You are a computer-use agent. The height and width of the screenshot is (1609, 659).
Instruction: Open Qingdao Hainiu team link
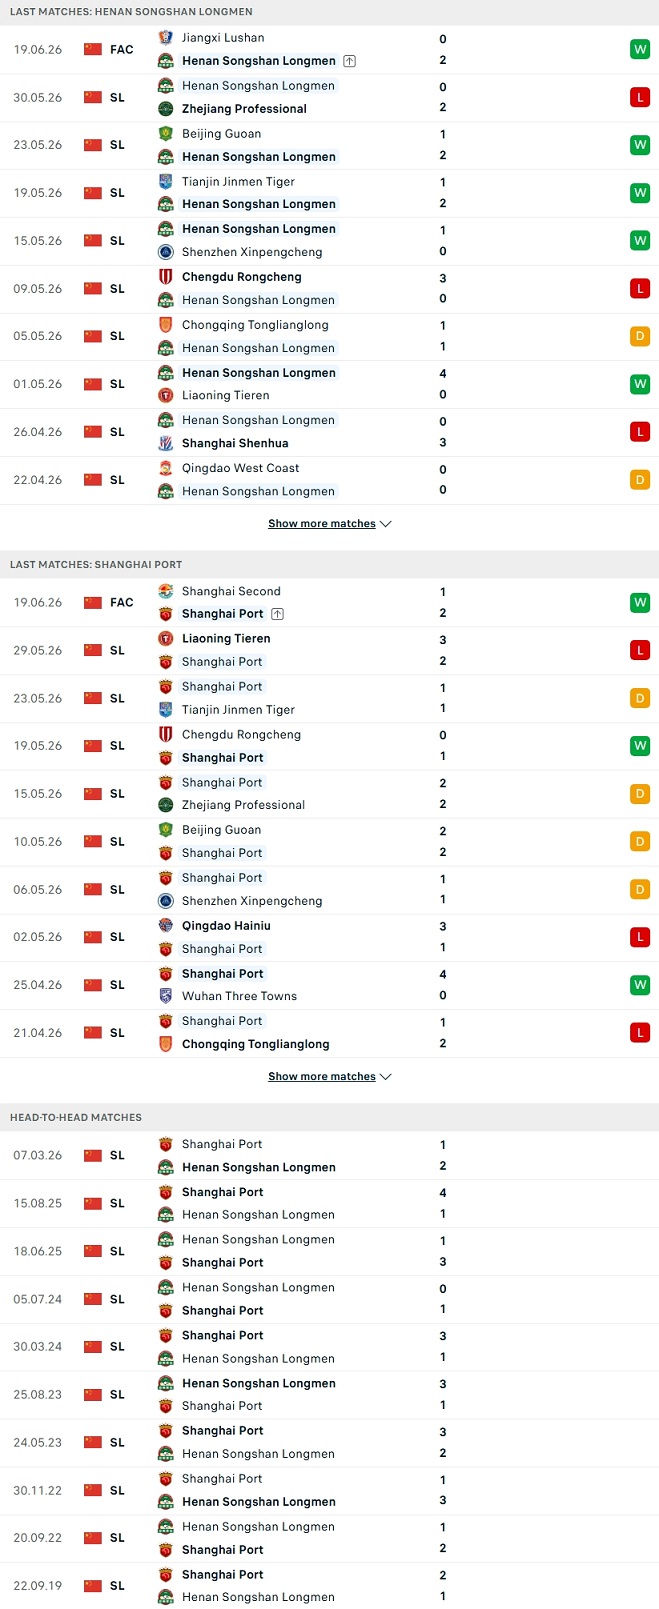pos(226,926)
